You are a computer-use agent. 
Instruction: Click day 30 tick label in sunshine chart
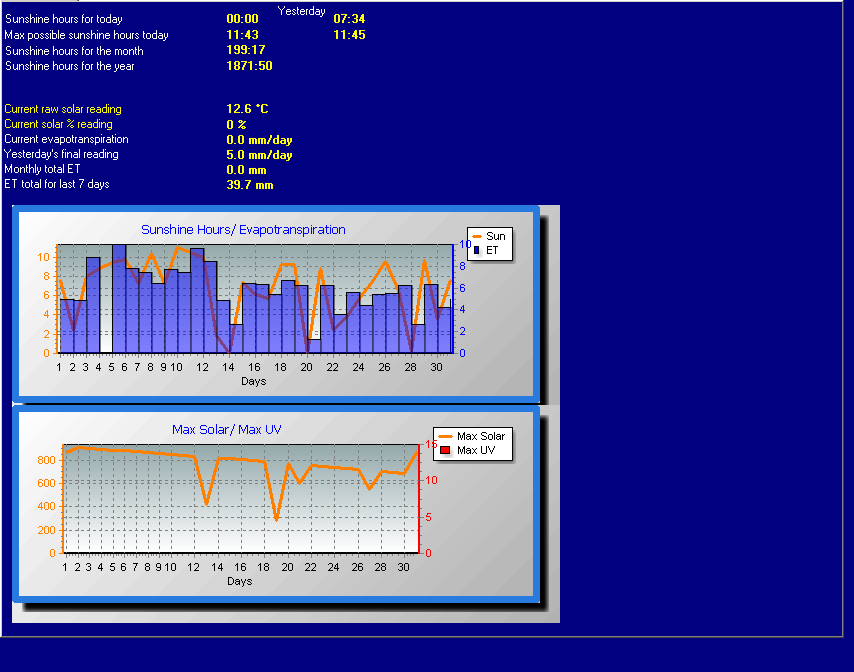[x=436, y=368]
